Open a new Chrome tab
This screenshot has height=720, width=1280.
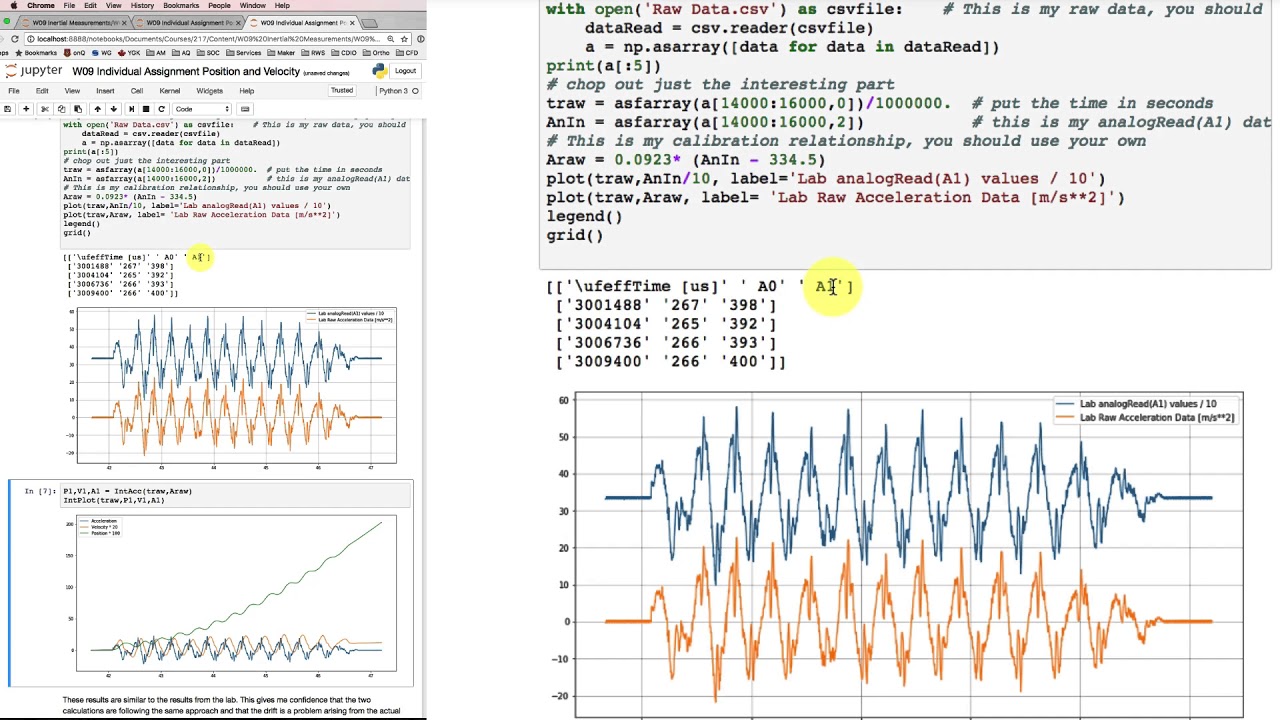369,23
